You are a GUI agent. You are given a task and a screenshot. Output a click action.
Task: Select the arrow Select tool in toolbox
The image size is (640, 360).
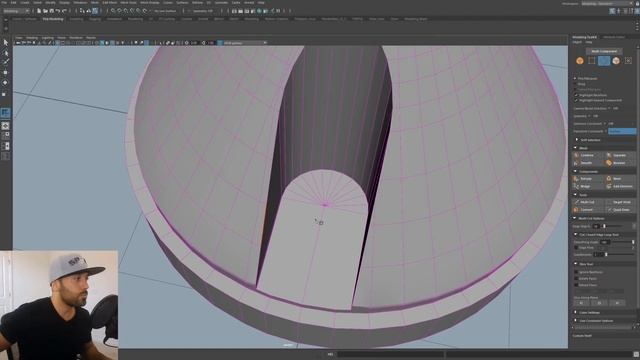click(x=5, y=43)
